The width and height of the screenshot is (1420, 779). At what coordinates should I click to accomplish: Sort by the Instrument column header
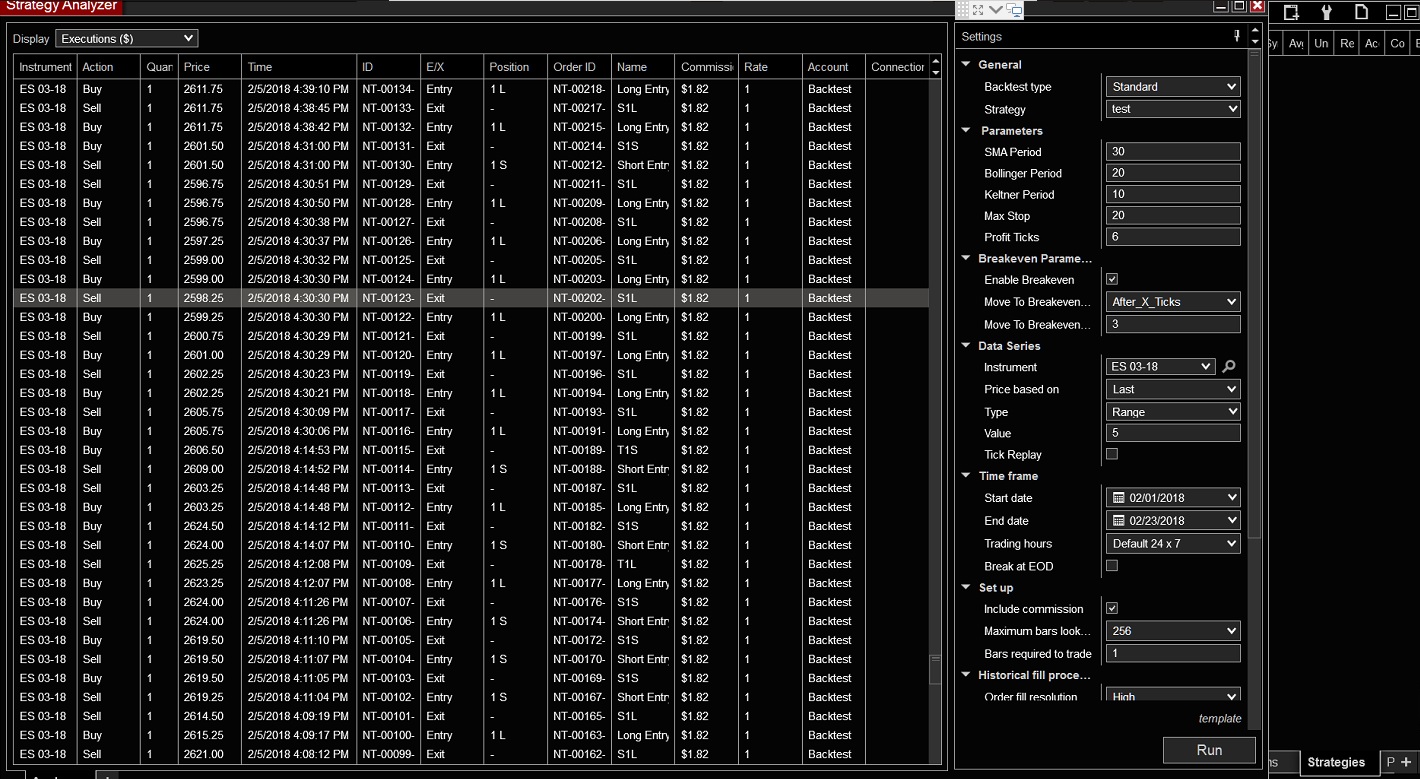point(46,67)
